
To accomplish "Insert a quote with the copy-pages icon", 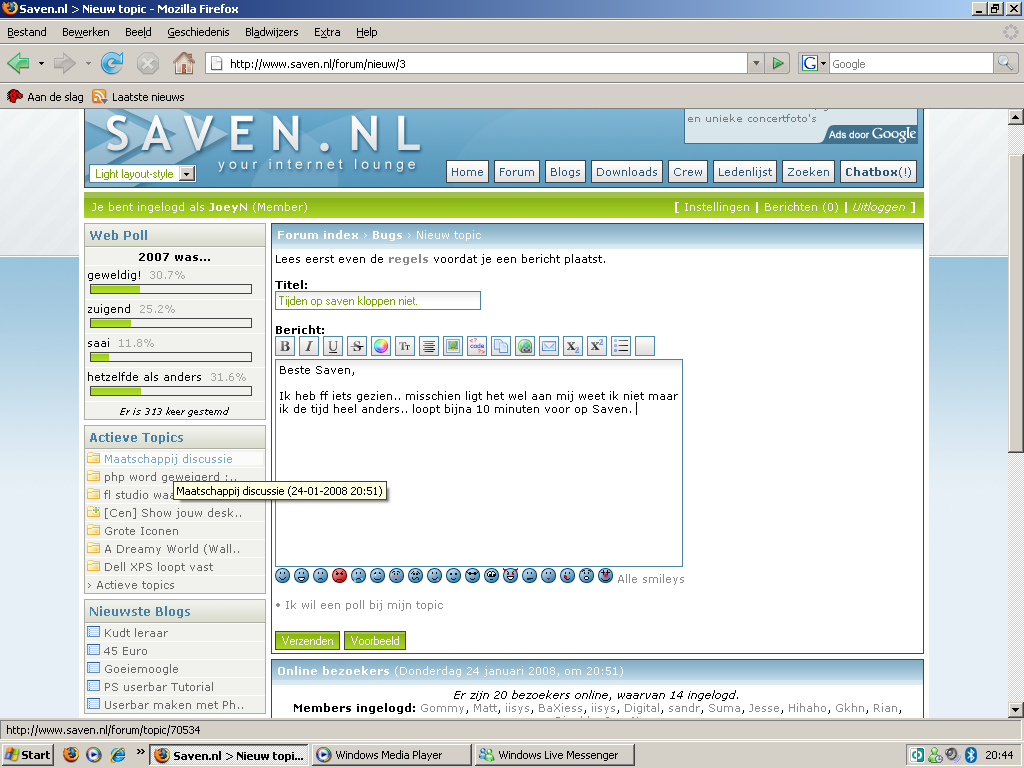I will tap(501, 346).
